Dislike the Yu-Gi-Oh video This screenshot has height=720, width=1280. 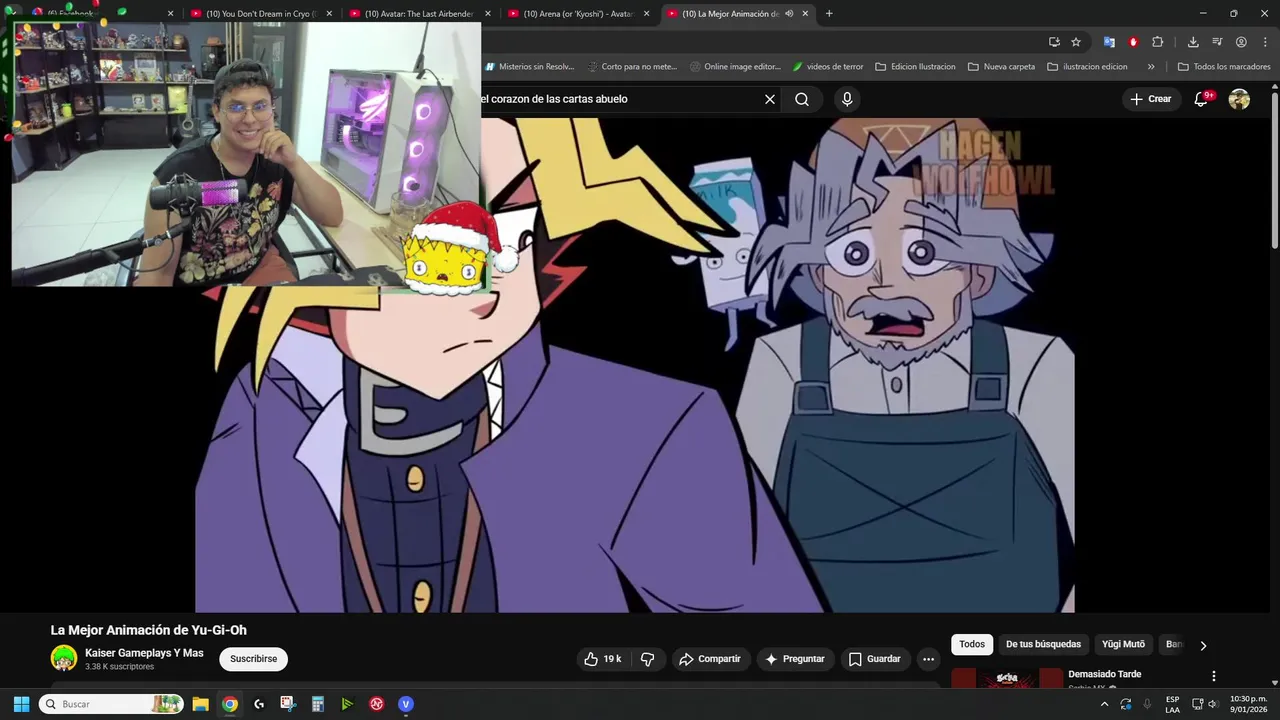coord(647,659)
